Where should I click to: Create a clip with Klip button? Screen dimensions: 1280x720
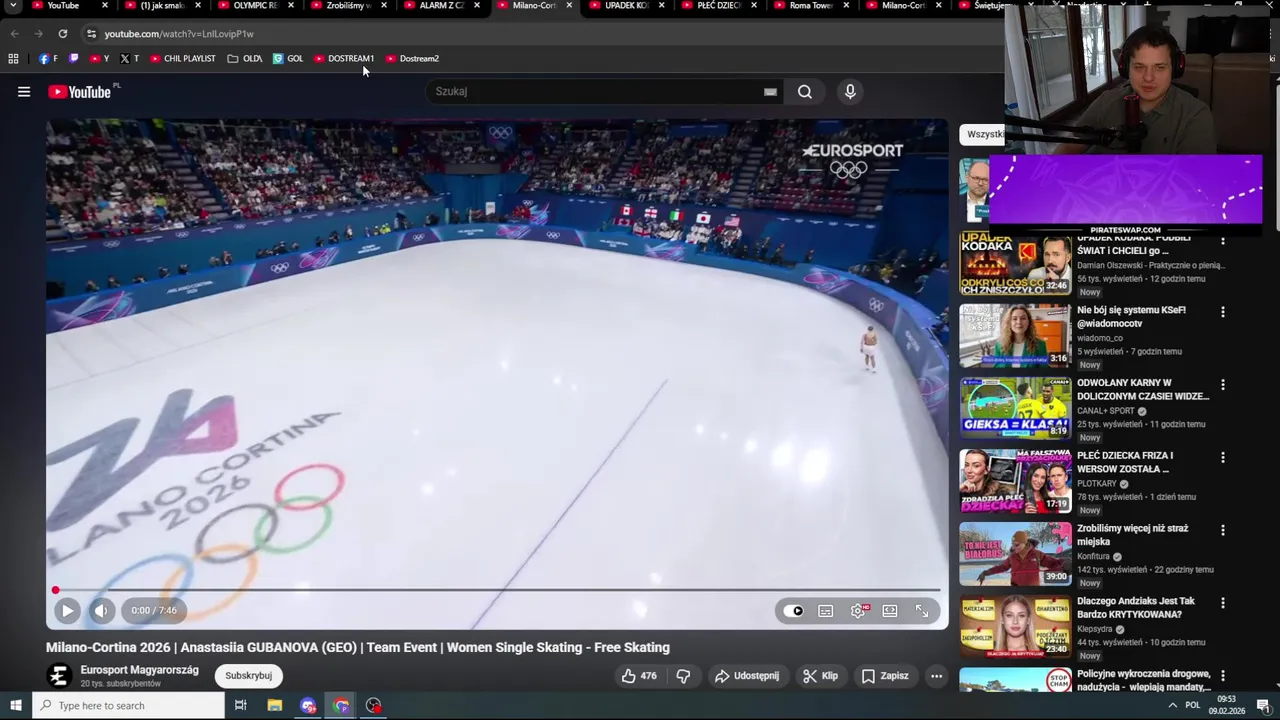(x=821, y=676)
